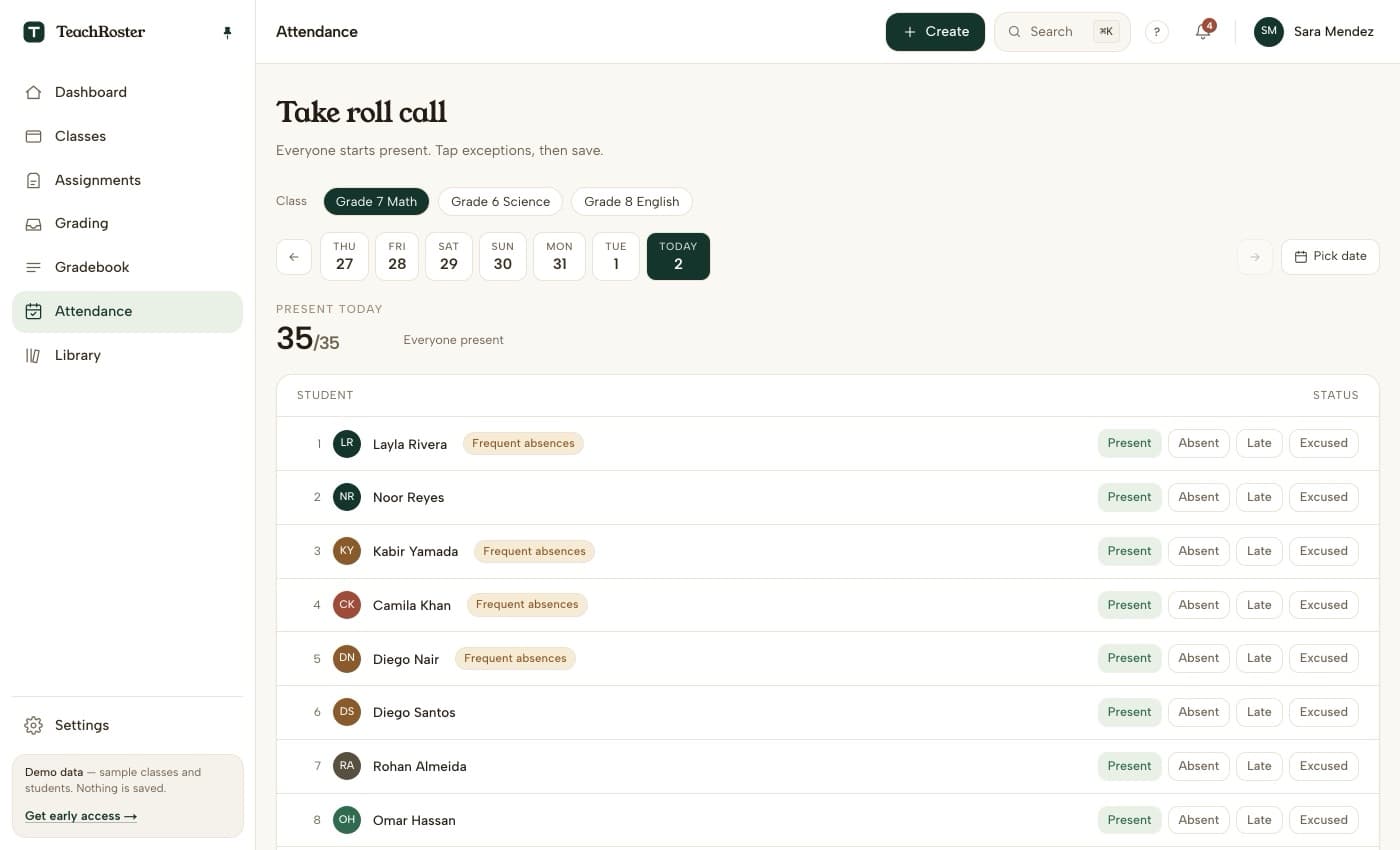The image size is (1400, 850).
Task: Go to Assignments page
Action: [127, 180]
